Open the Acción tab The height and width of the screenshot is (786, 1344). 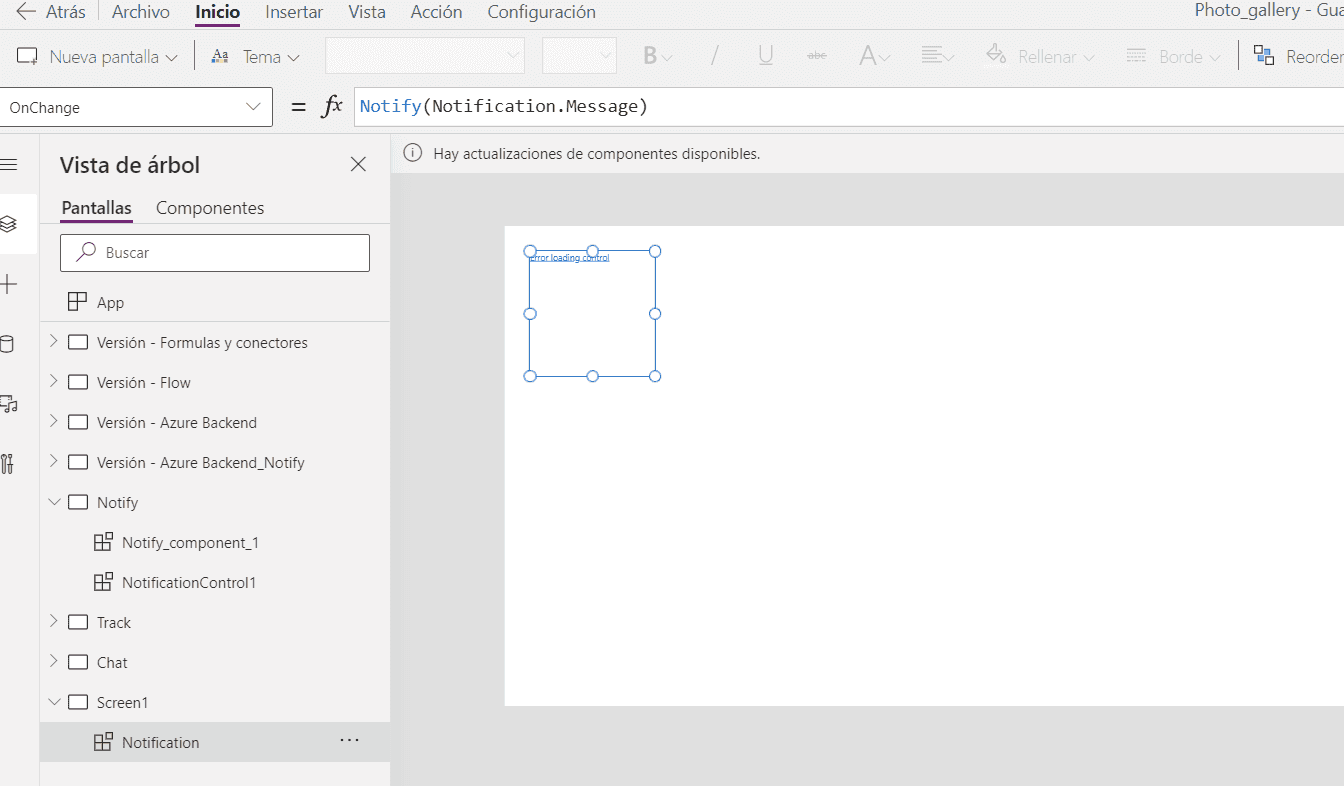coord(436,12)
